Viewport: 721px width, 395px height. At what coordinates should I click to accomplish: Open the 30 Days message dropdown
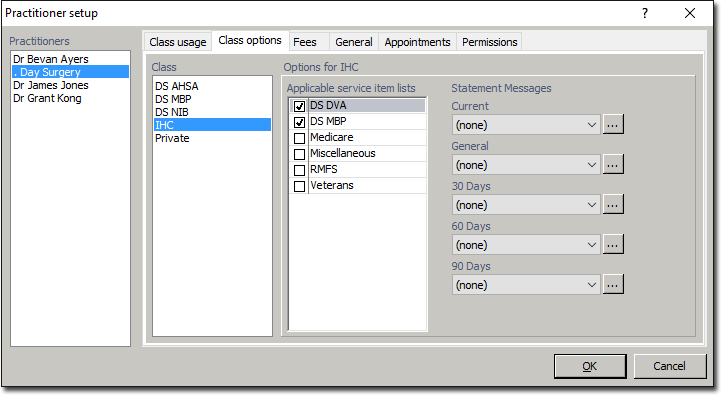tap(526, 205)
